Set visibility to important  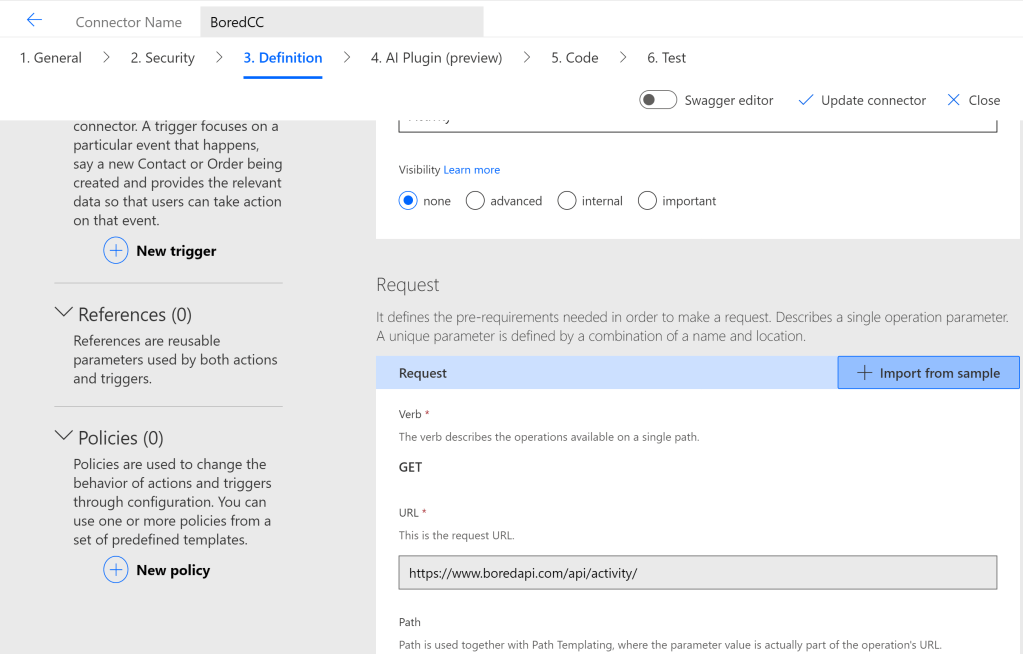(647, 201)
